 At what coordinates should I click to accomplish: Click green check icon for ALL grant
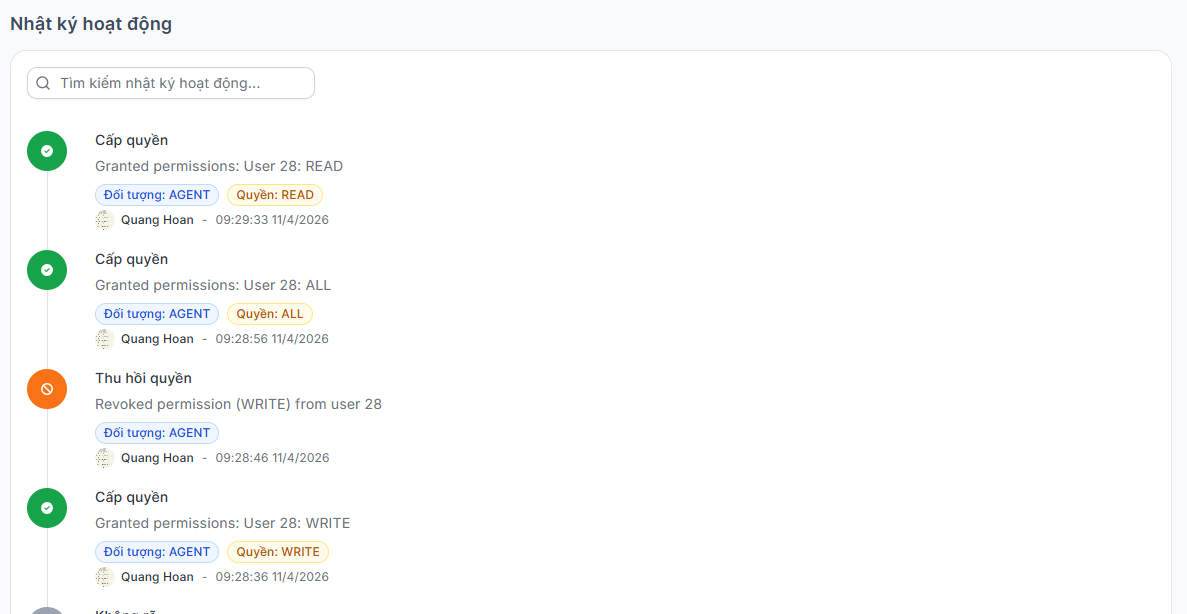[47, 270]
